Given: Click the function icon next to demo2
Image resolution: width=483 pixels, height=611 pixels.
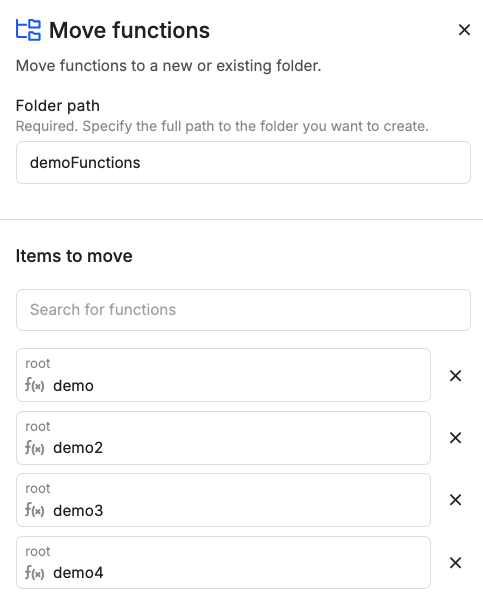Looking at the screenshot, I should pyautogui.click(x=34, y=447).
